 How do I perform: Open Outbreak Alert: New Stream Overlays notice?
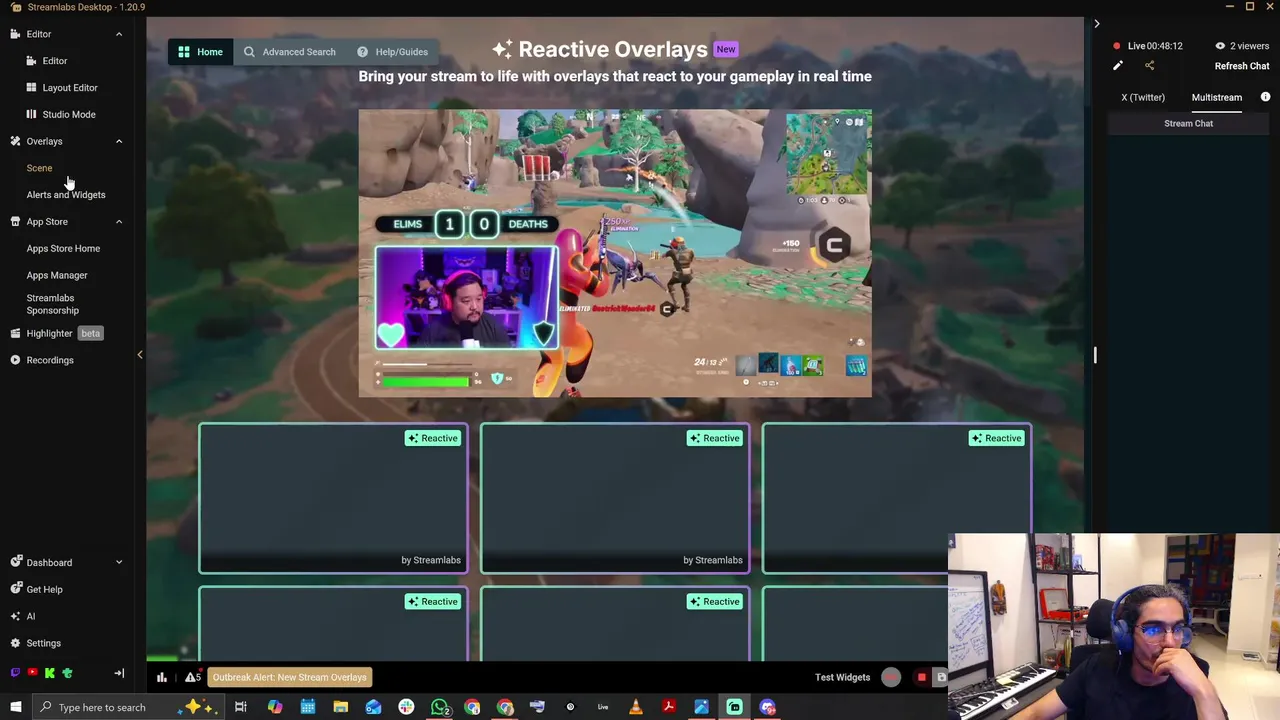tap(290, 677)
